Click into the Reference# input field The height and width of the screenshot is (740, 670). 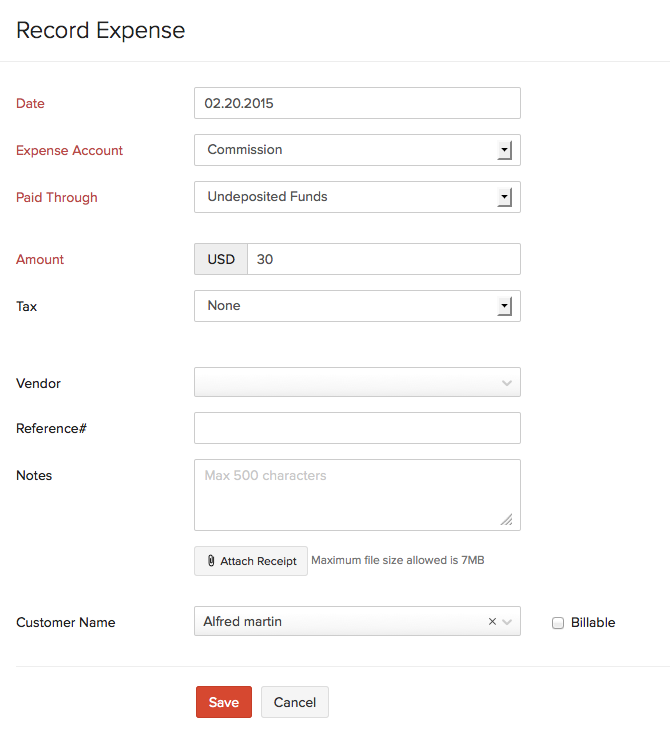357,428
